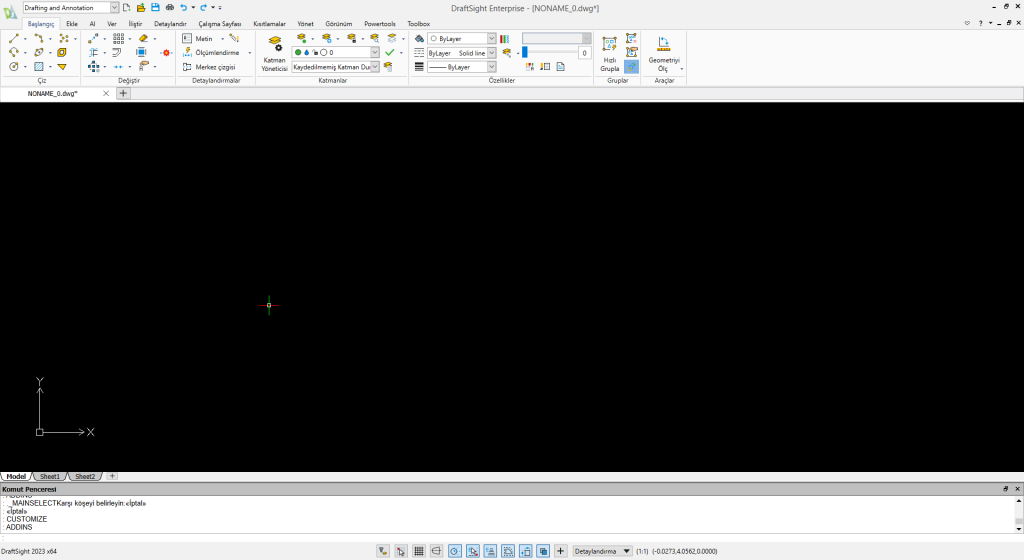Click the transparency slider in Özellikler

click(548, 53)
